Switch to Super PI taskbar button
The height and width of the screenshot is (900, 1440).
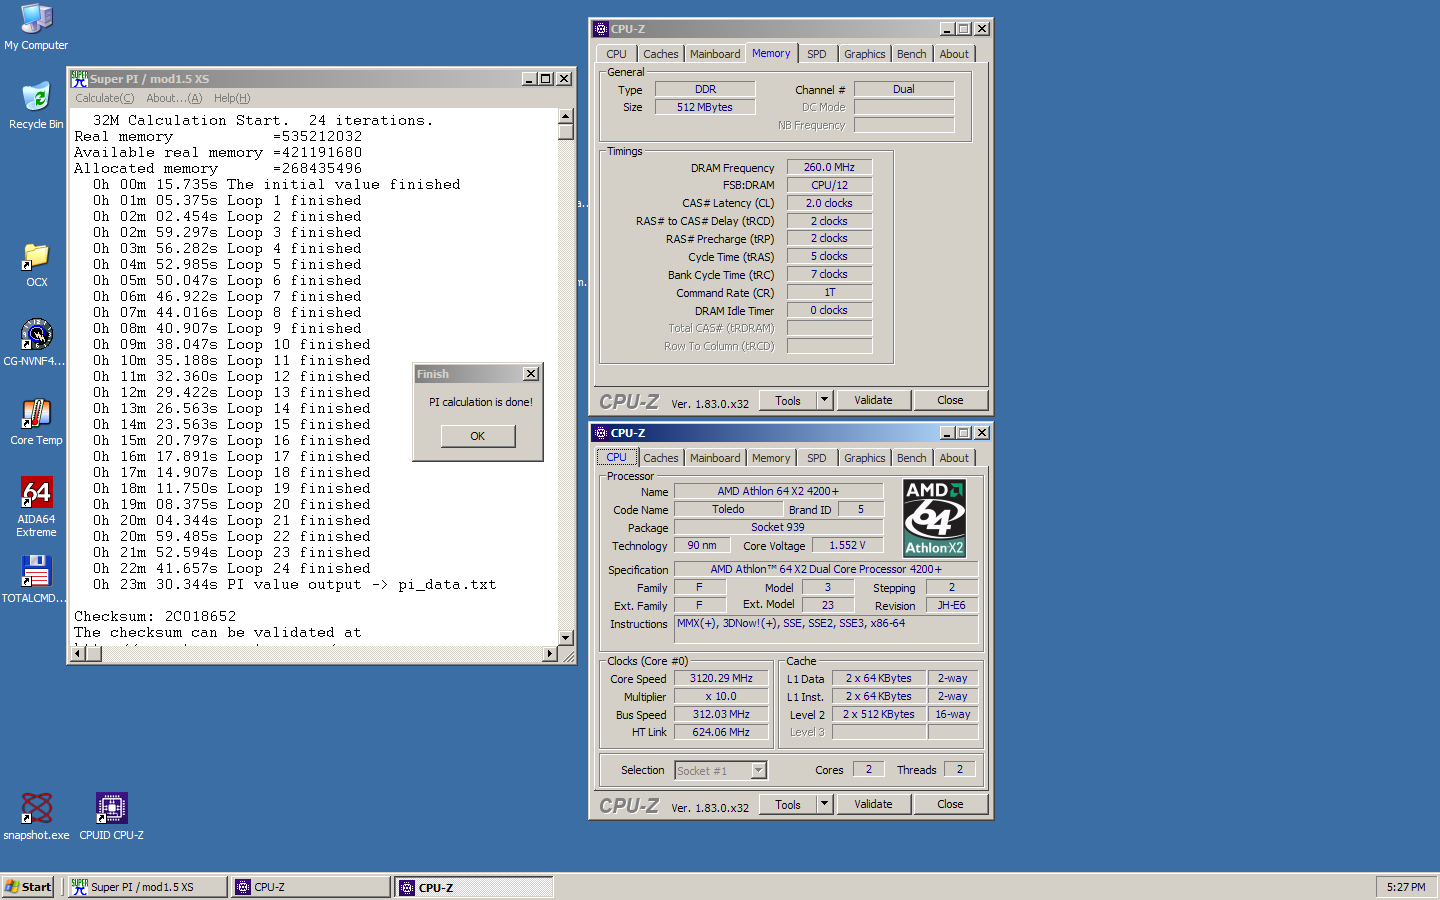pyautogui.click(x=147, y=887)
